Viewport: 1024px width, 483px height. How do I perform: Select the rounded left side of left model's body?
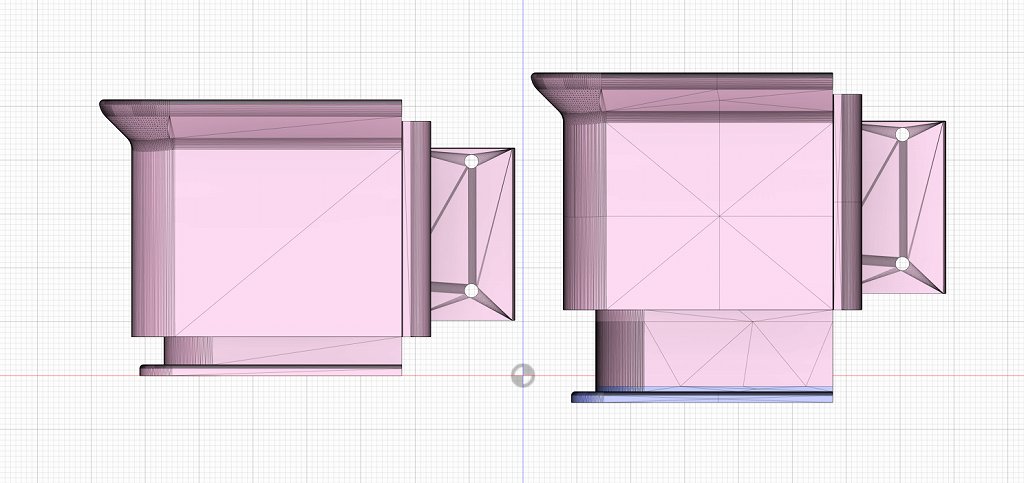(x=153, y=243)
